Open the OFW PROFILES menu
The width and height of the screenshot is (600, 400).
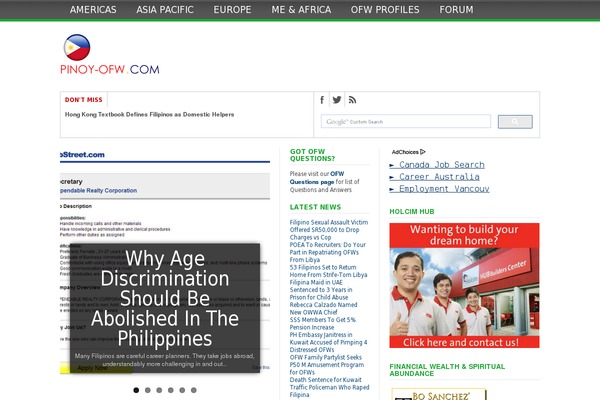(x=385, y=10)
